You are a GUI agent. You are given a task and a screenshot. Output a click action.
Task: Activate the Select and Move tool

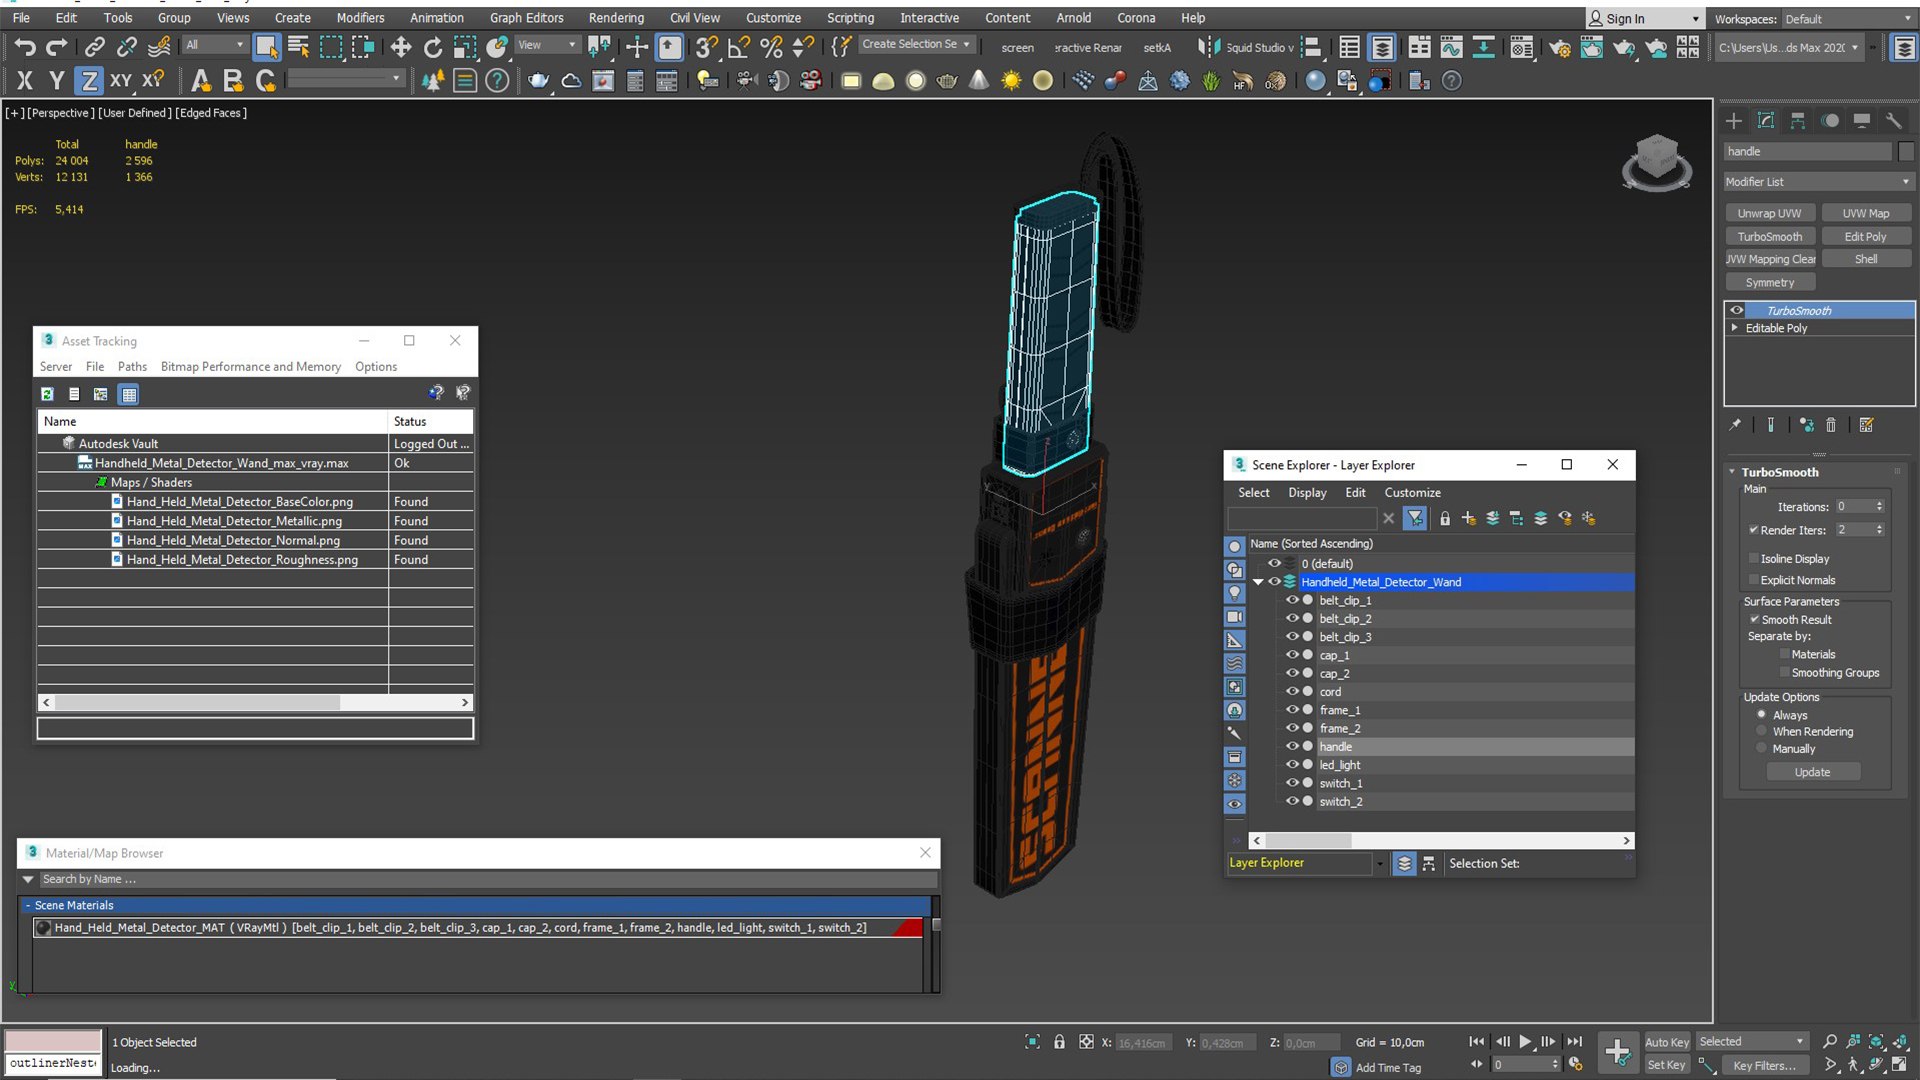coord(401,47)
